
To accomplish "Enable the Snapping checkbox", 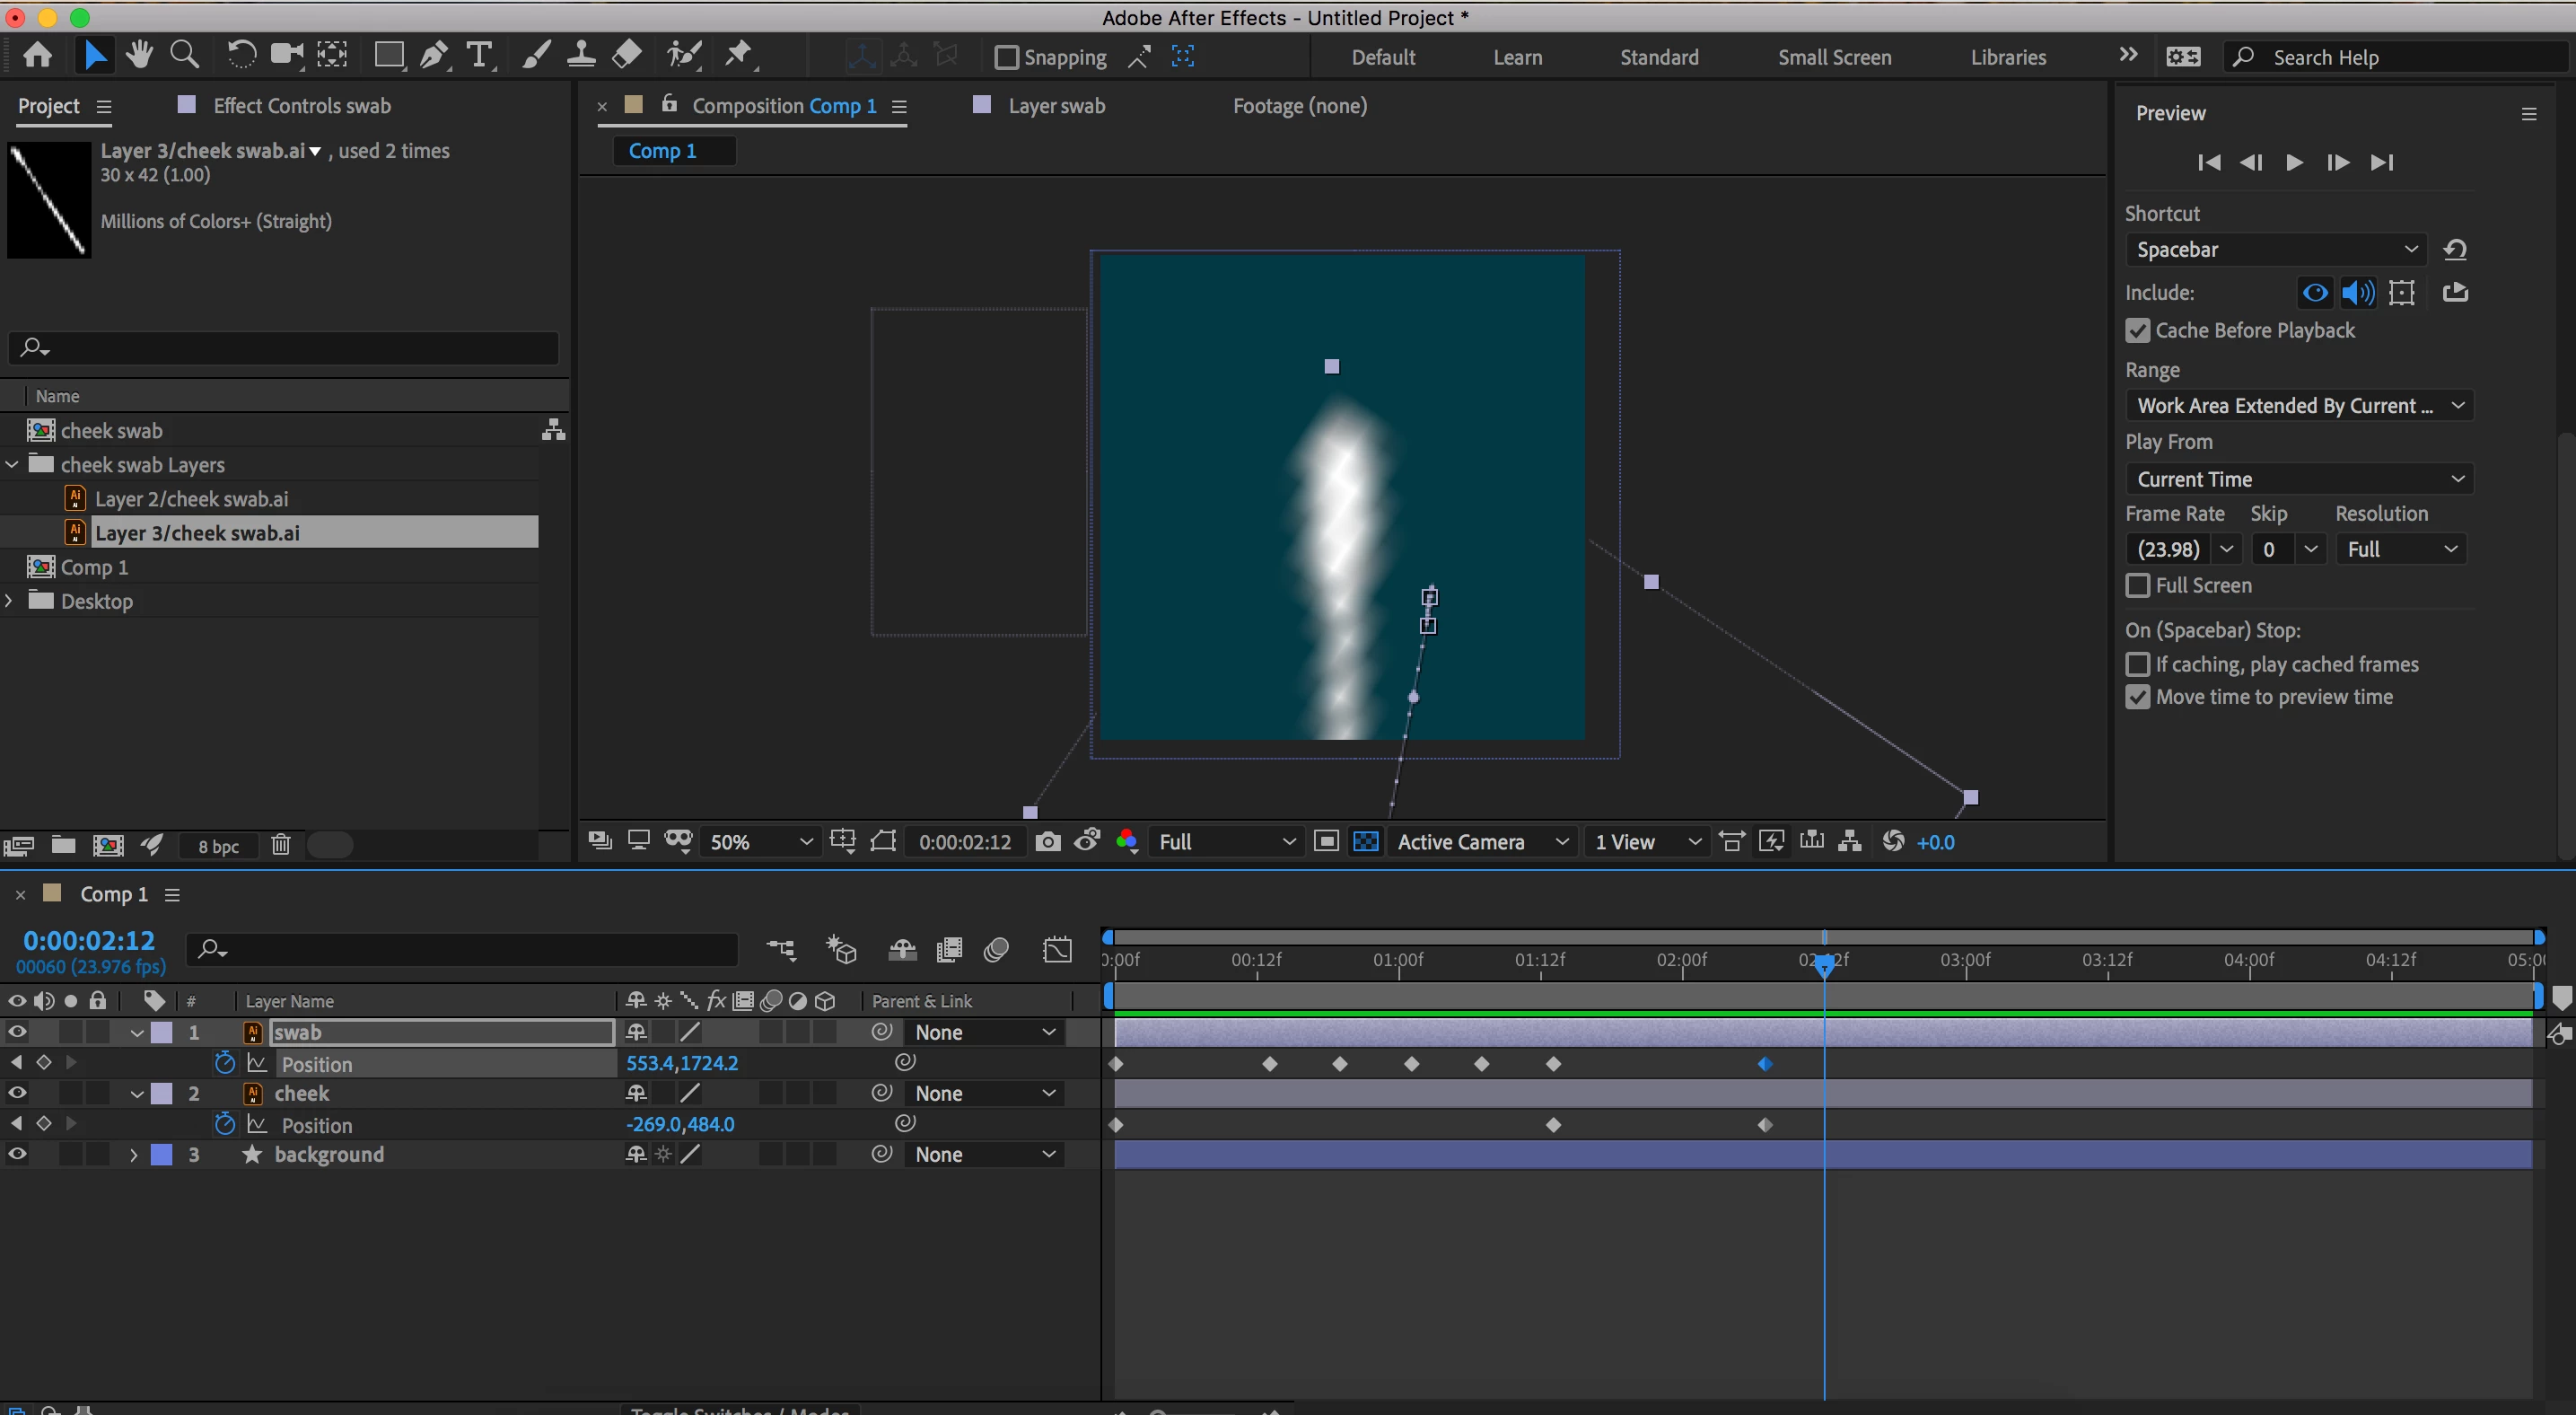I will click(x=1006, y=57).
